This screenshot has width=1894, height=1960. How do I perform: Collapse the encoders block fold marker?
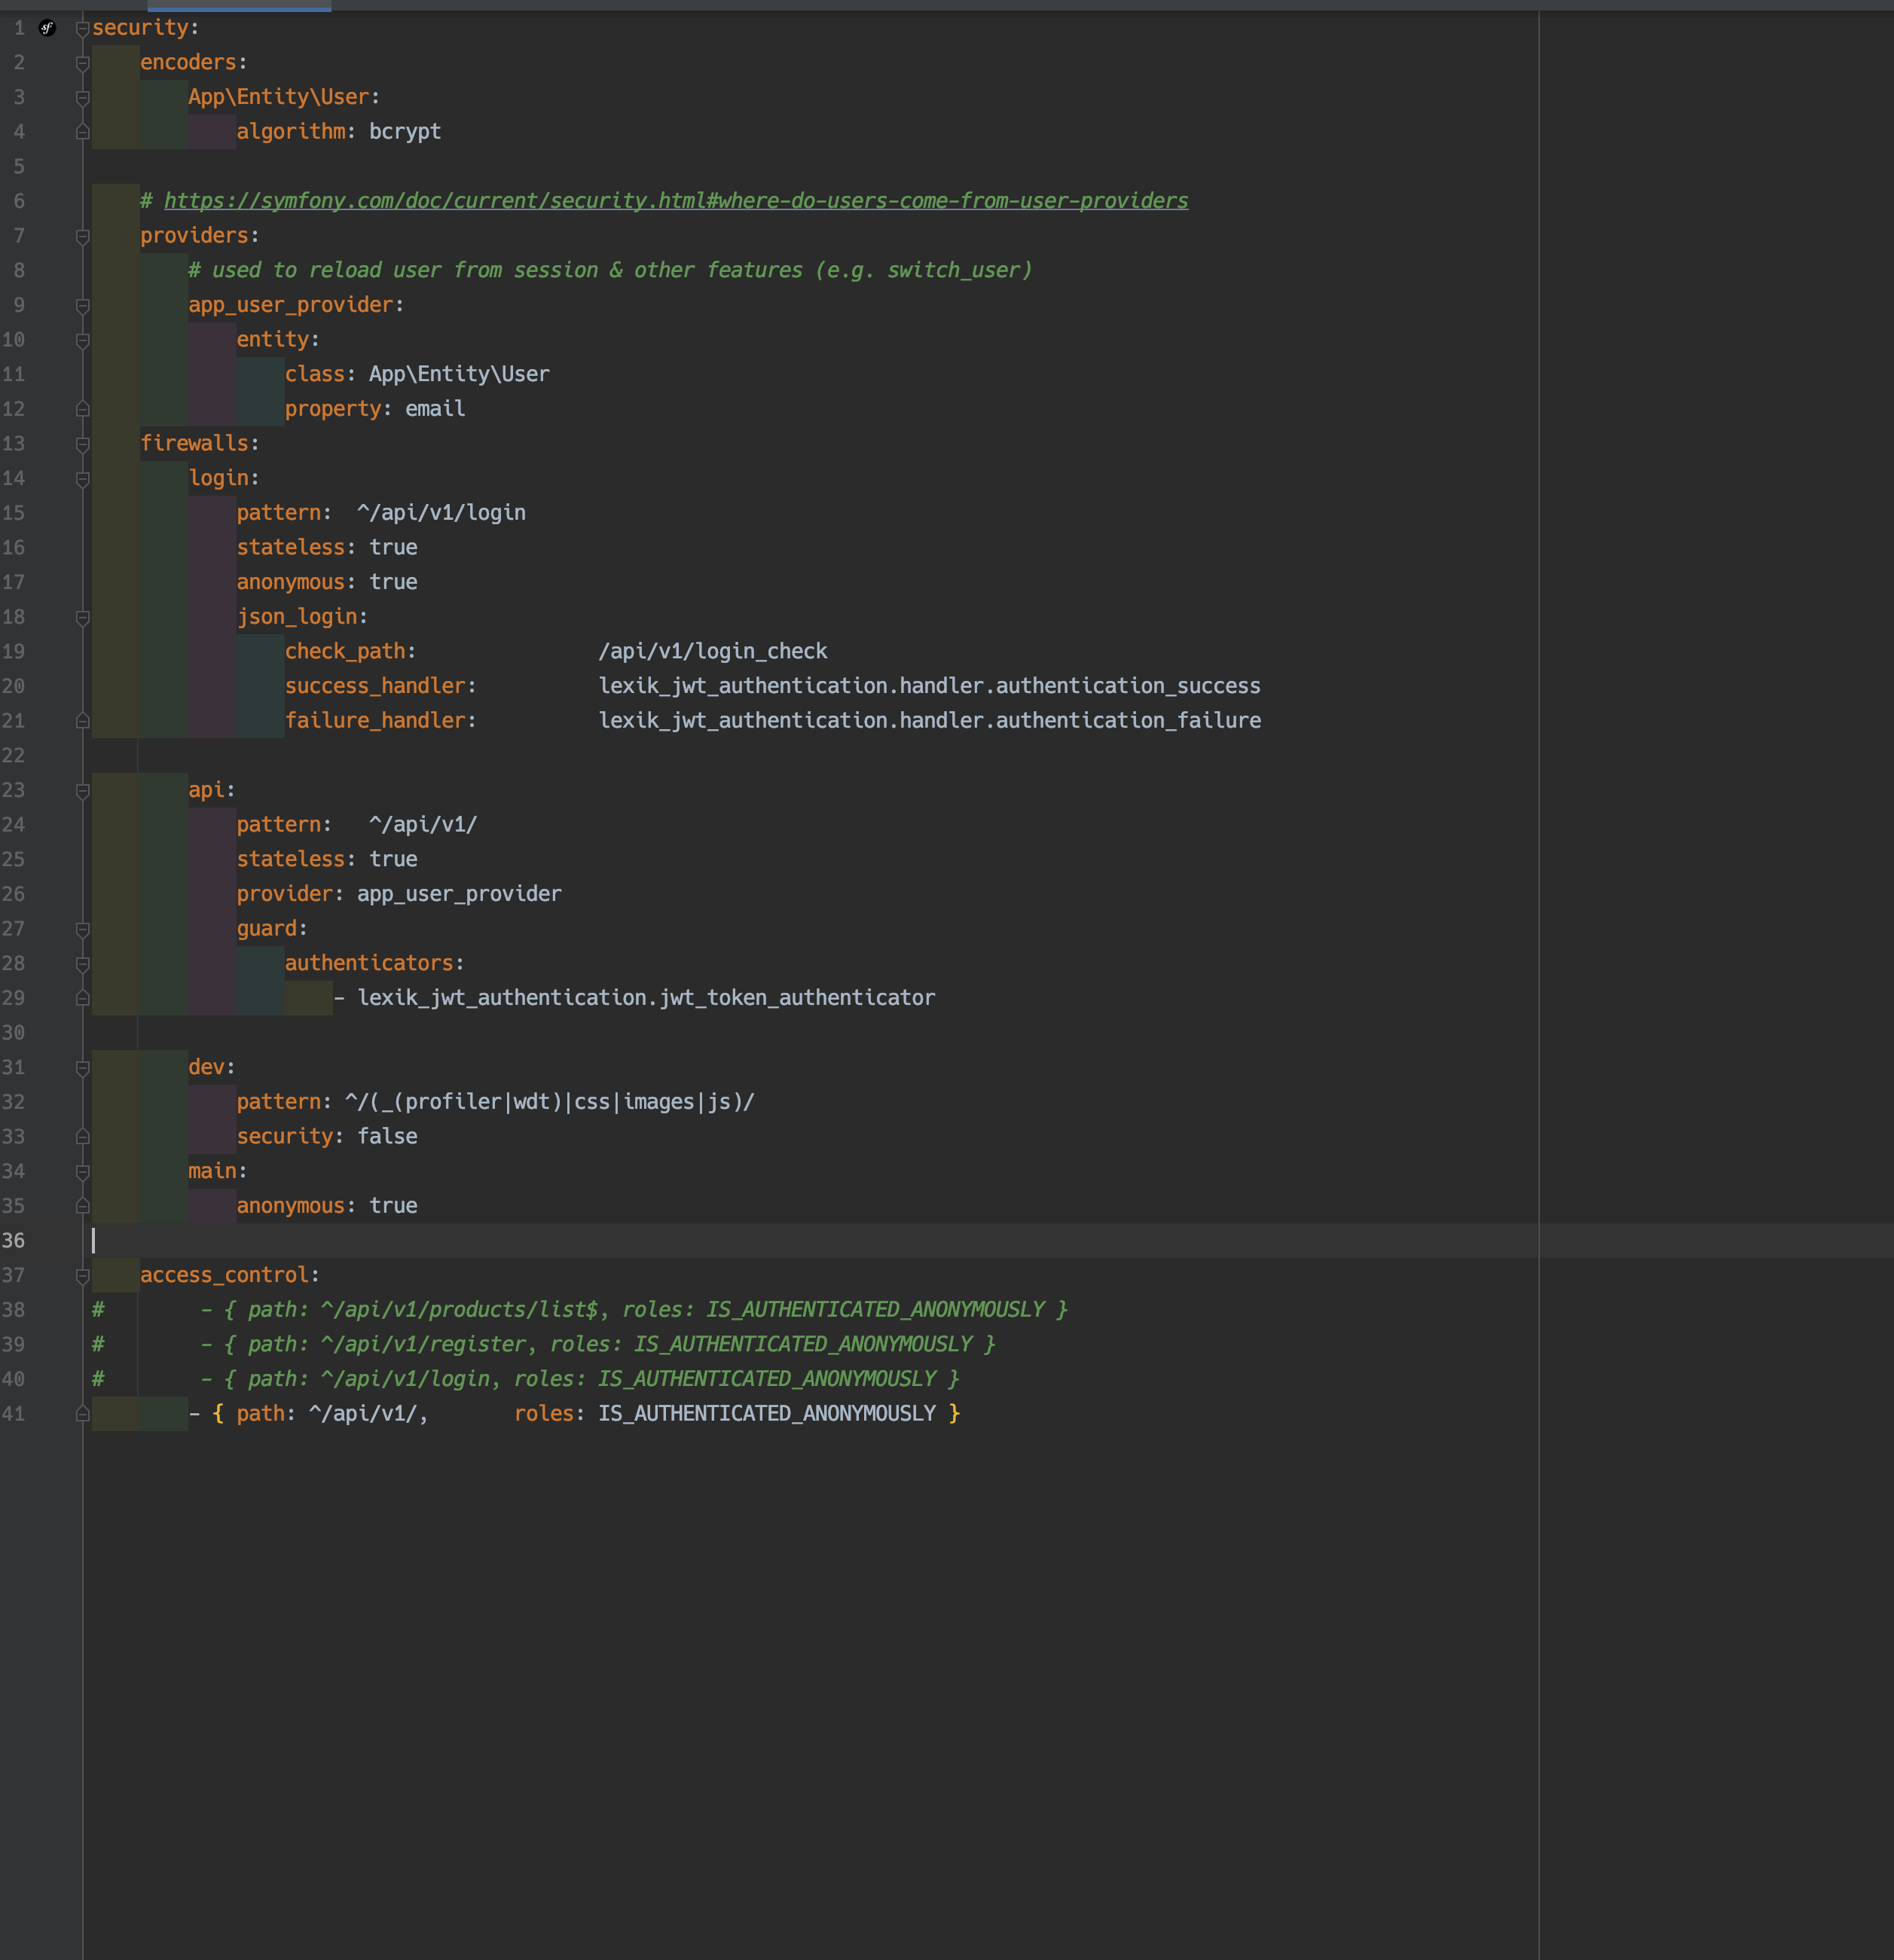point(83,63)
